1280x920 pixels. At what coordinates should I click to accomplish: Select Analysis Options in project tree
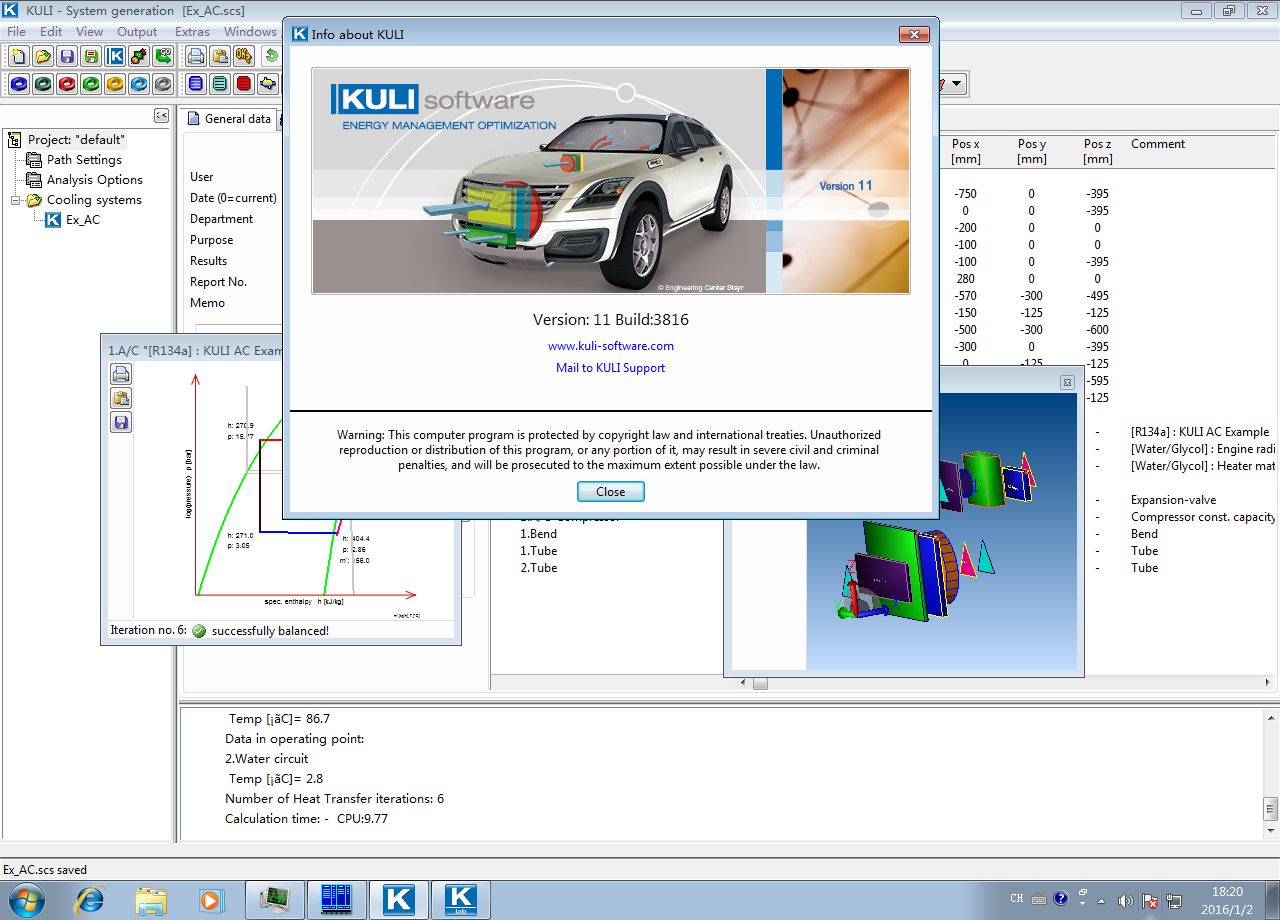tap(95, 180)
